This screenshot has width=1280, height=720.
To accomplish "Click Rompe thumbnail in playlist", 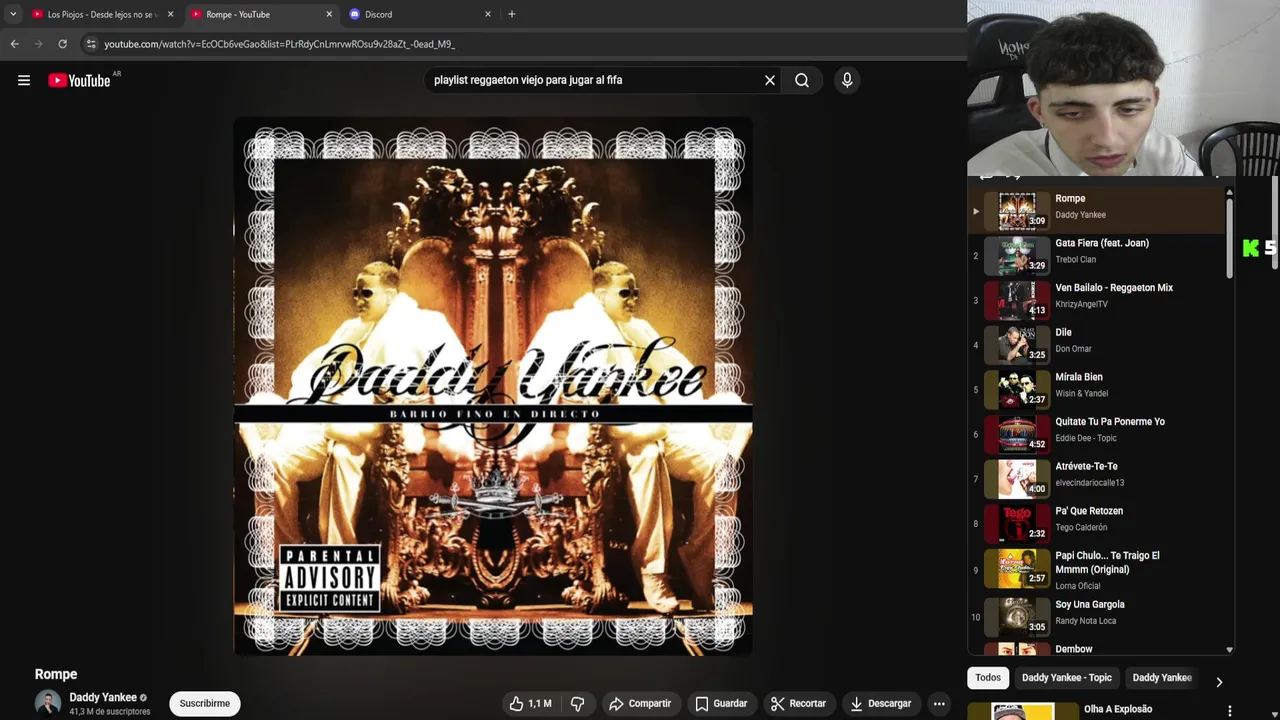I will pyautogui.click(x=1017, y=211).
